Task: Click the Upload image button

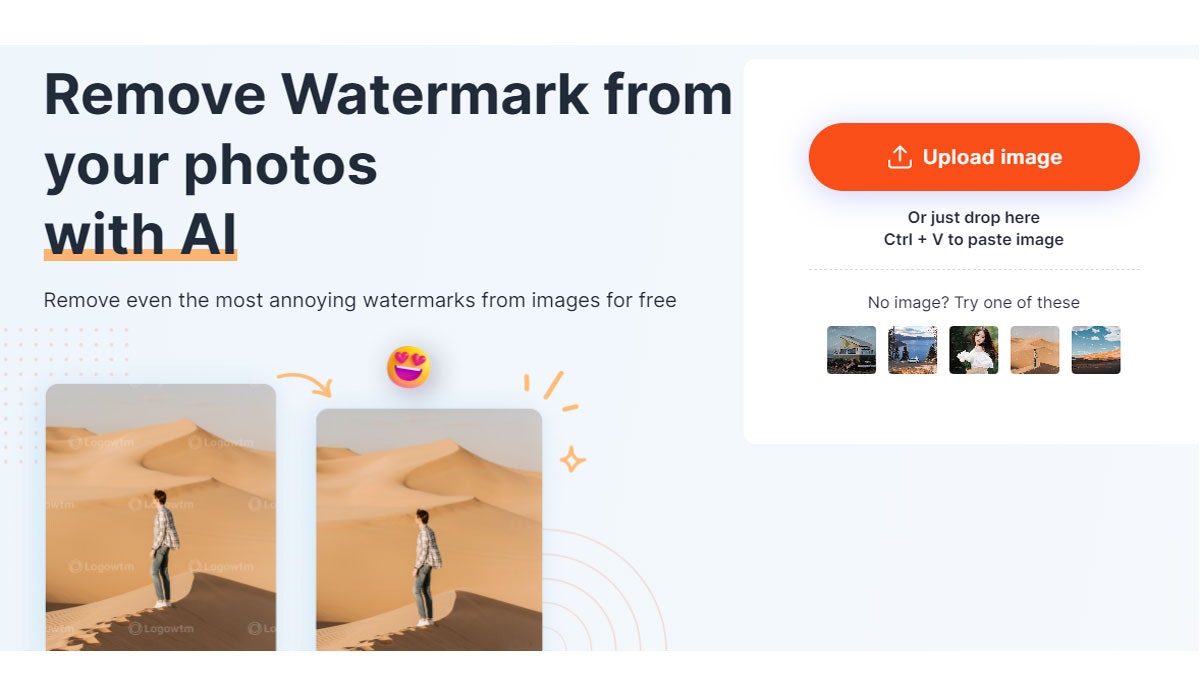Action: [x=974, y=157]
